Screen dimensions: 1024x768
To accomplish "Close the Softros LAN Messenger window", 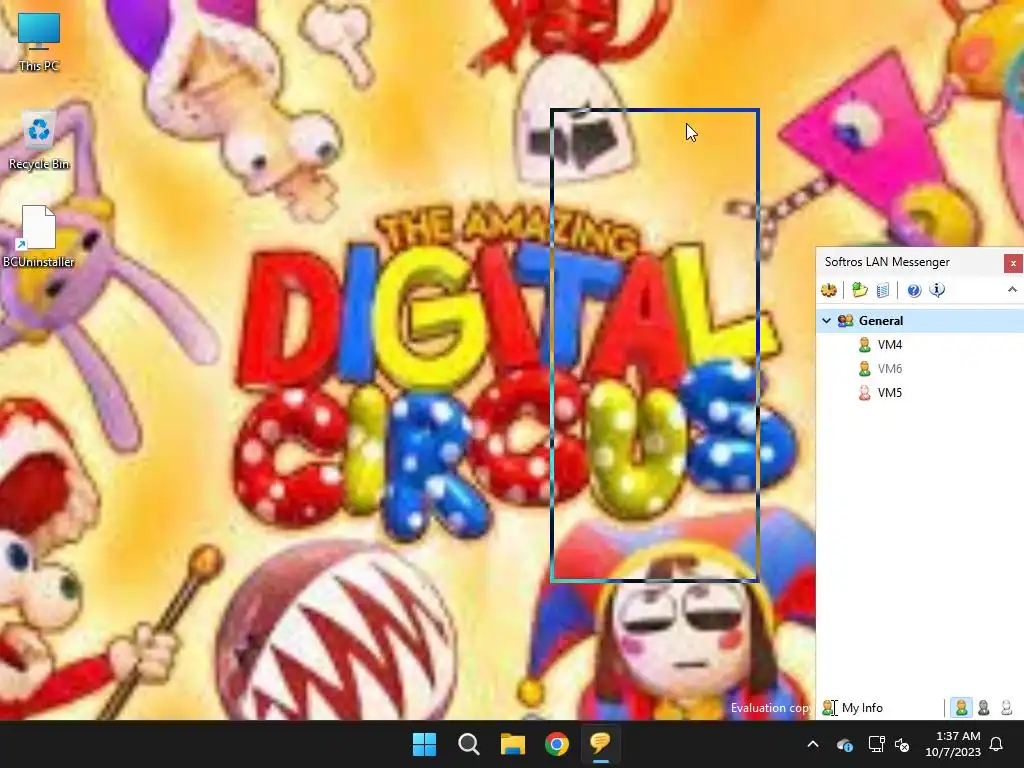I will (1013, 263).
